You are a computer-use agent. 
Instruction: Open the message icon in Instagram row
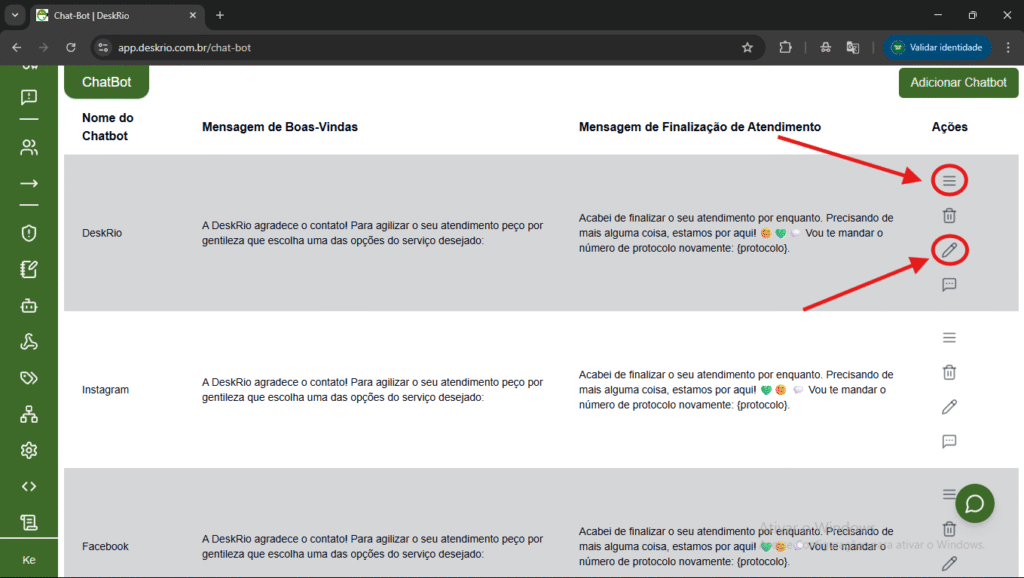tap(949, 442)
